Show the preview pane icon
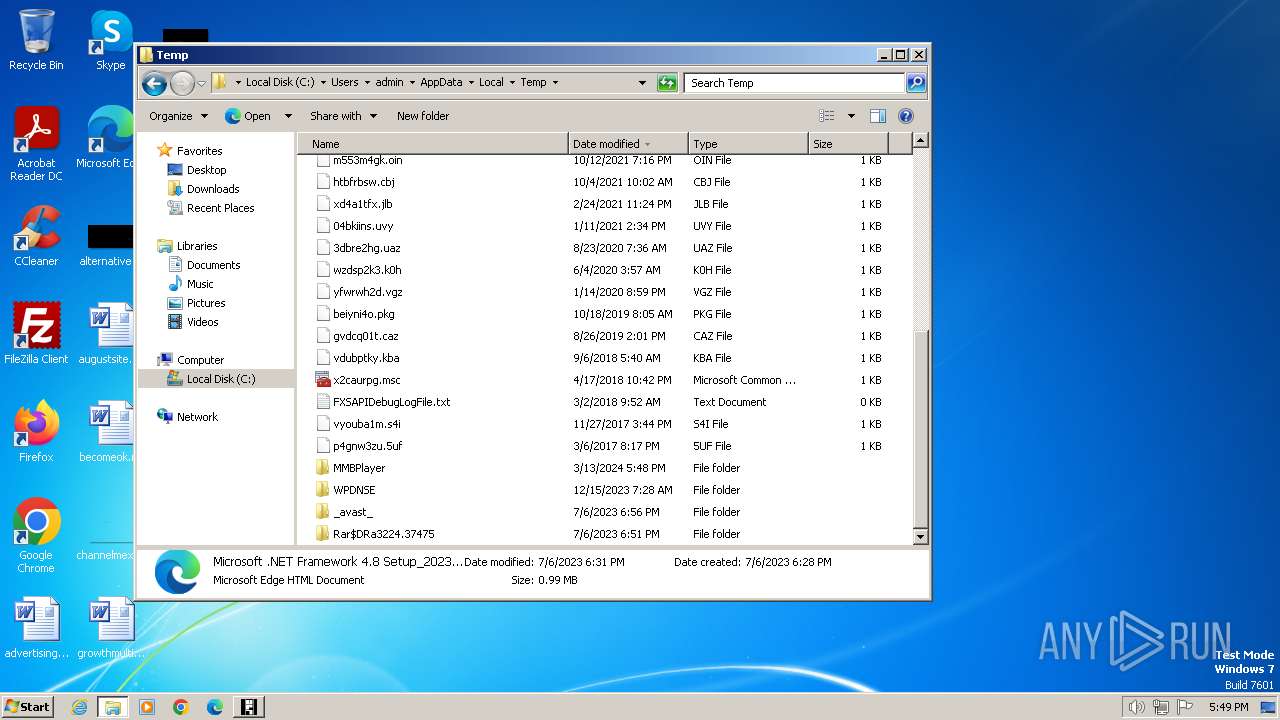1280x720 pixels. coord(877,116)
